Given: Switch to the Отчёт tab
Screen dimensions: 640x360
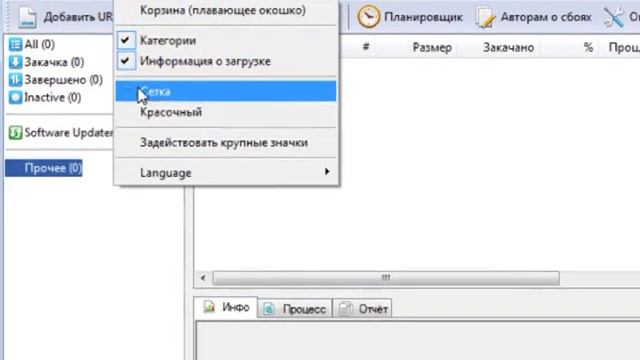Looking at the screenshot, I should click(x=362, y=309).
